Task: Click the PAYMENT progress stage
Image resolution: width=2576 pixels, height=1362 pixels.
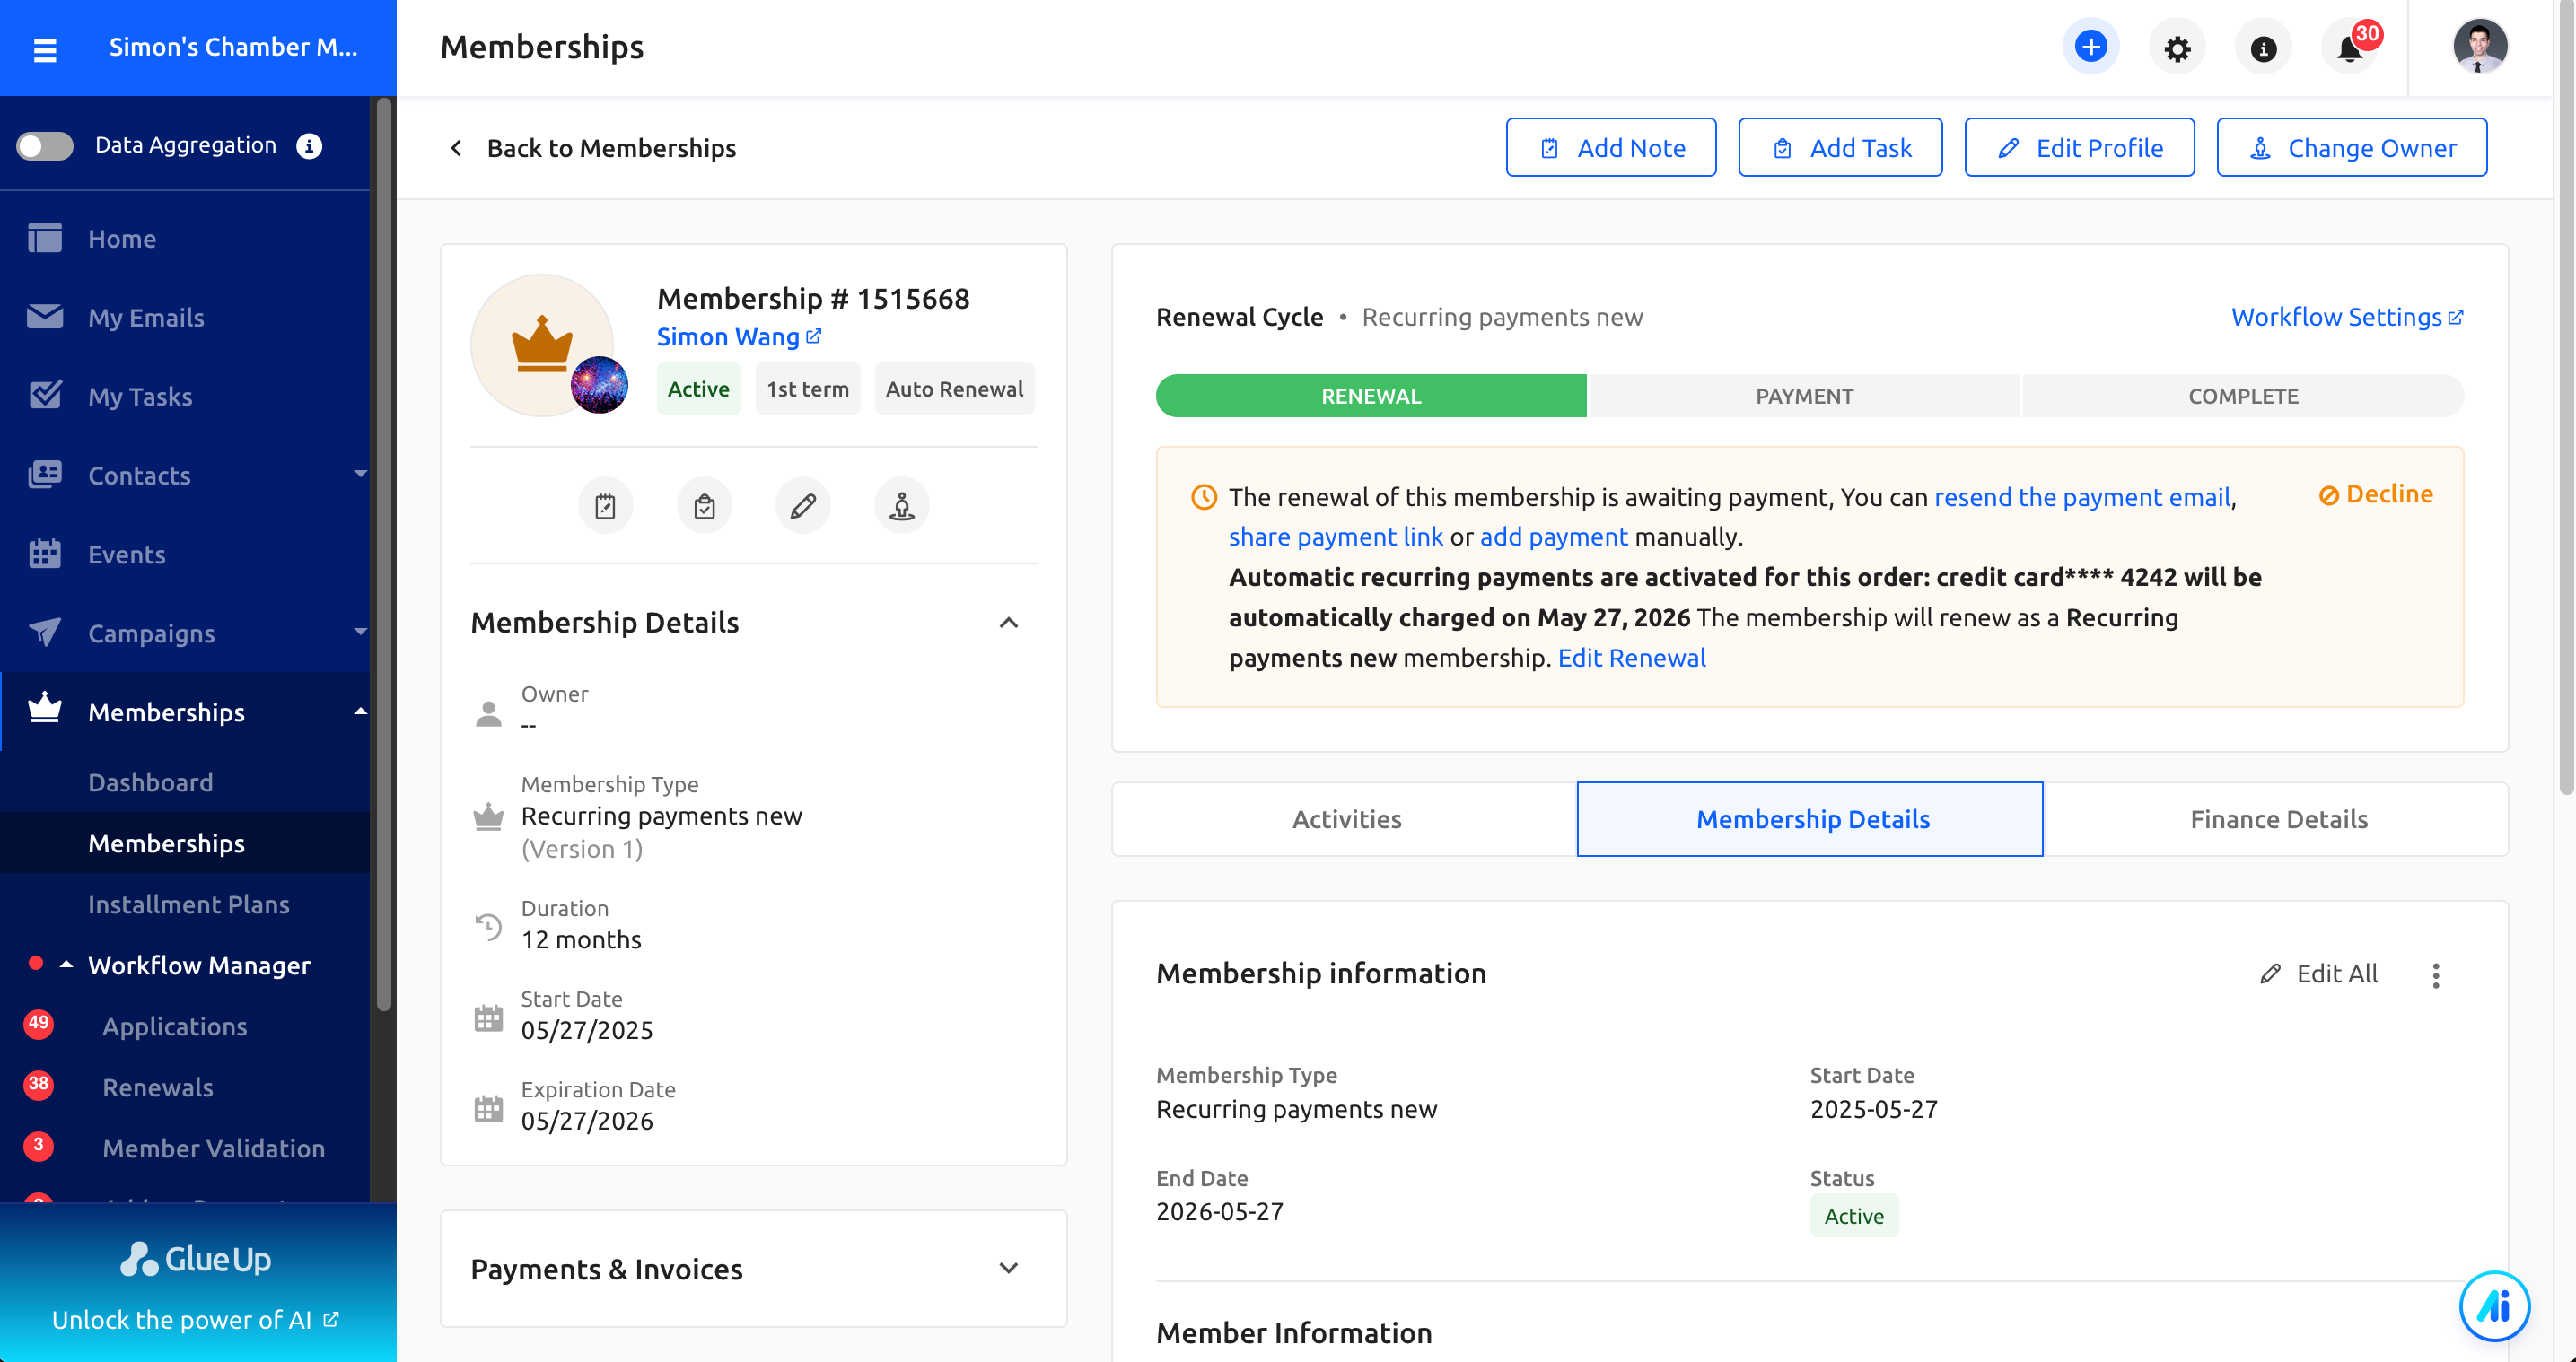Action: click(x=1804, y=396)
